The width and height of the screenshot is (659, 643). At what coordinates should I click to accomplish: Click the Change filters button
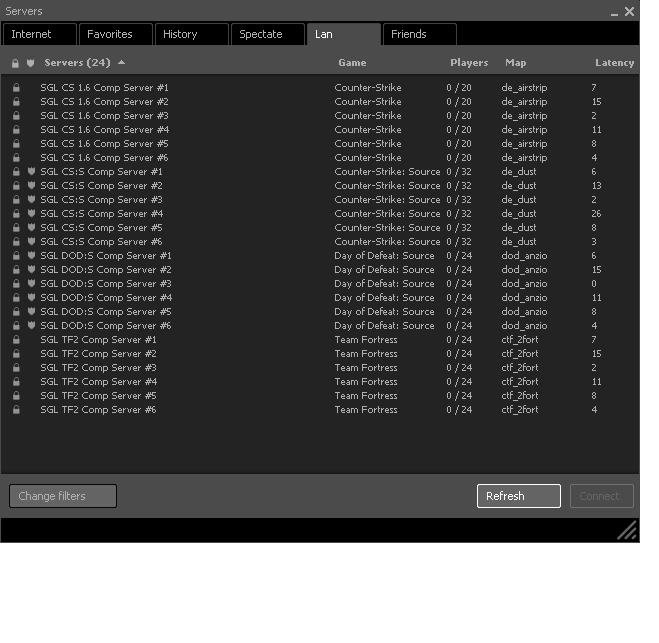click(x=63, y=496)
